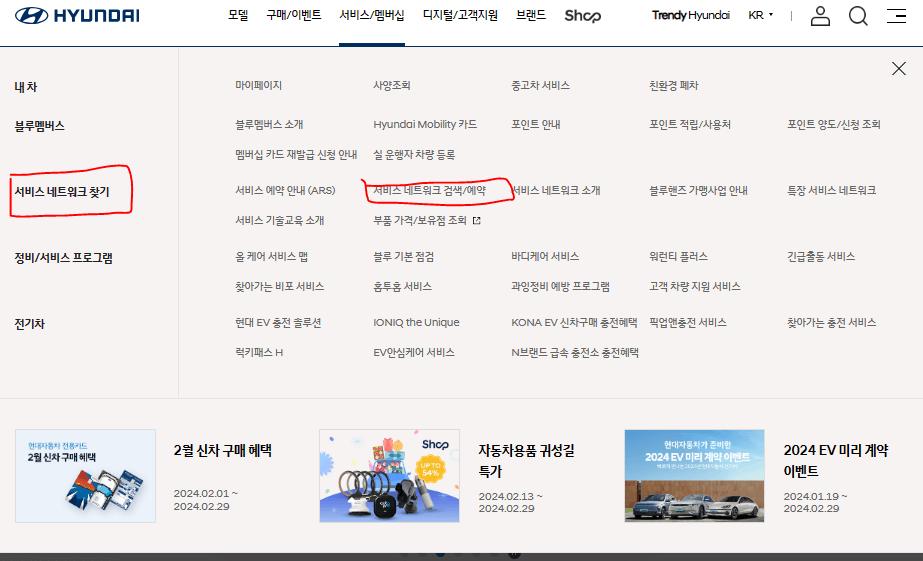The image size is (923, 561).
Task: Open 홈투홈 서비스 link
Action: point(402,286)
